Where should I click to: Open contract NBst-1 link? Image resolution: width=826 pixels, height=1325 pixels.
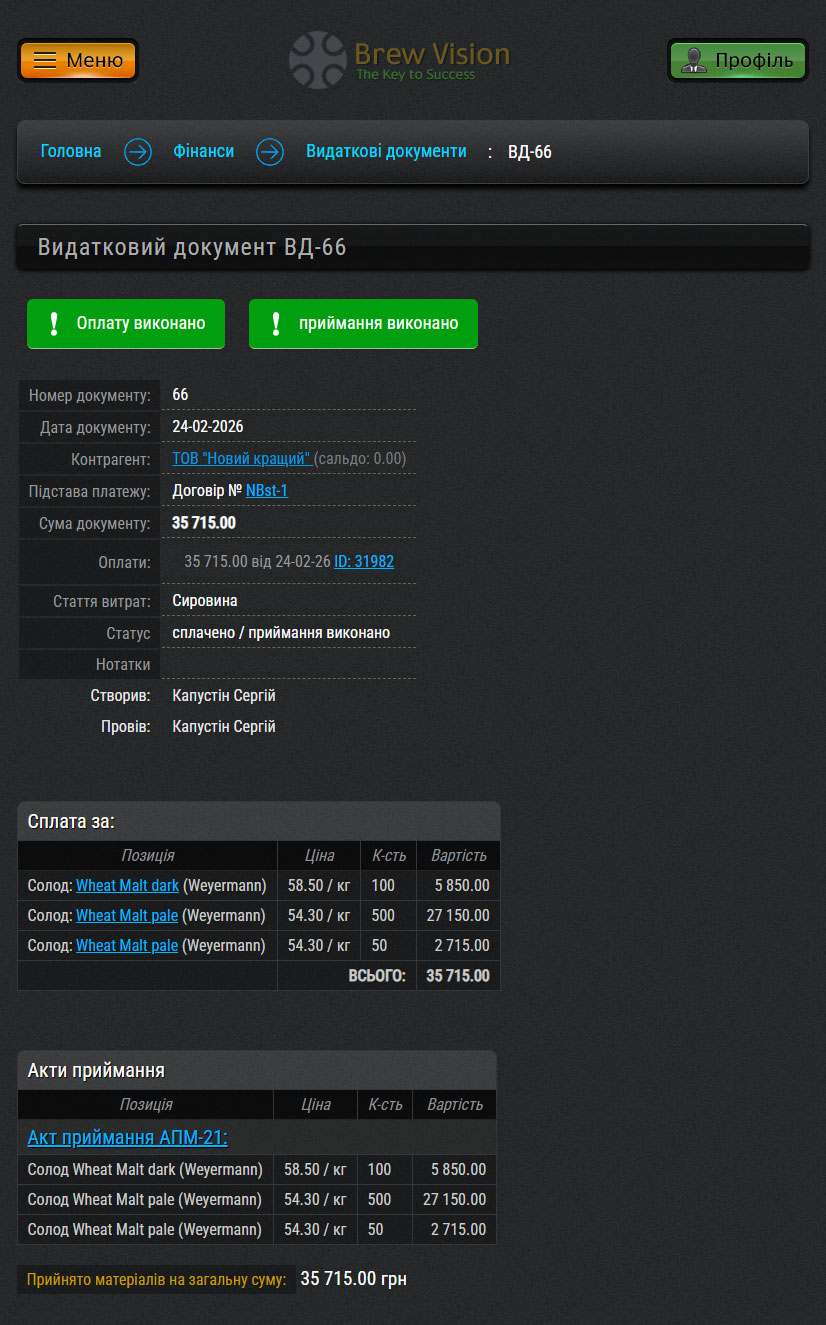pyautogui.click(x=267, y=491)
